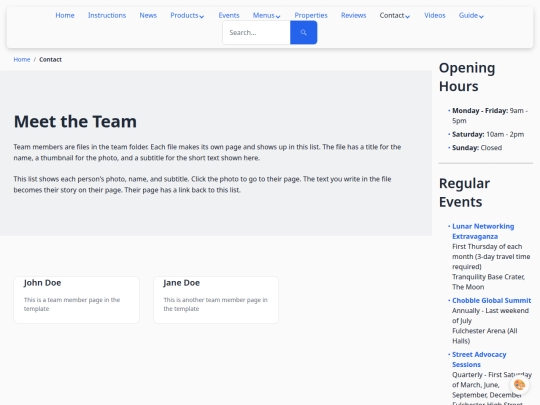Expand the Menus dropdown chevron

(x=278, y=16)
